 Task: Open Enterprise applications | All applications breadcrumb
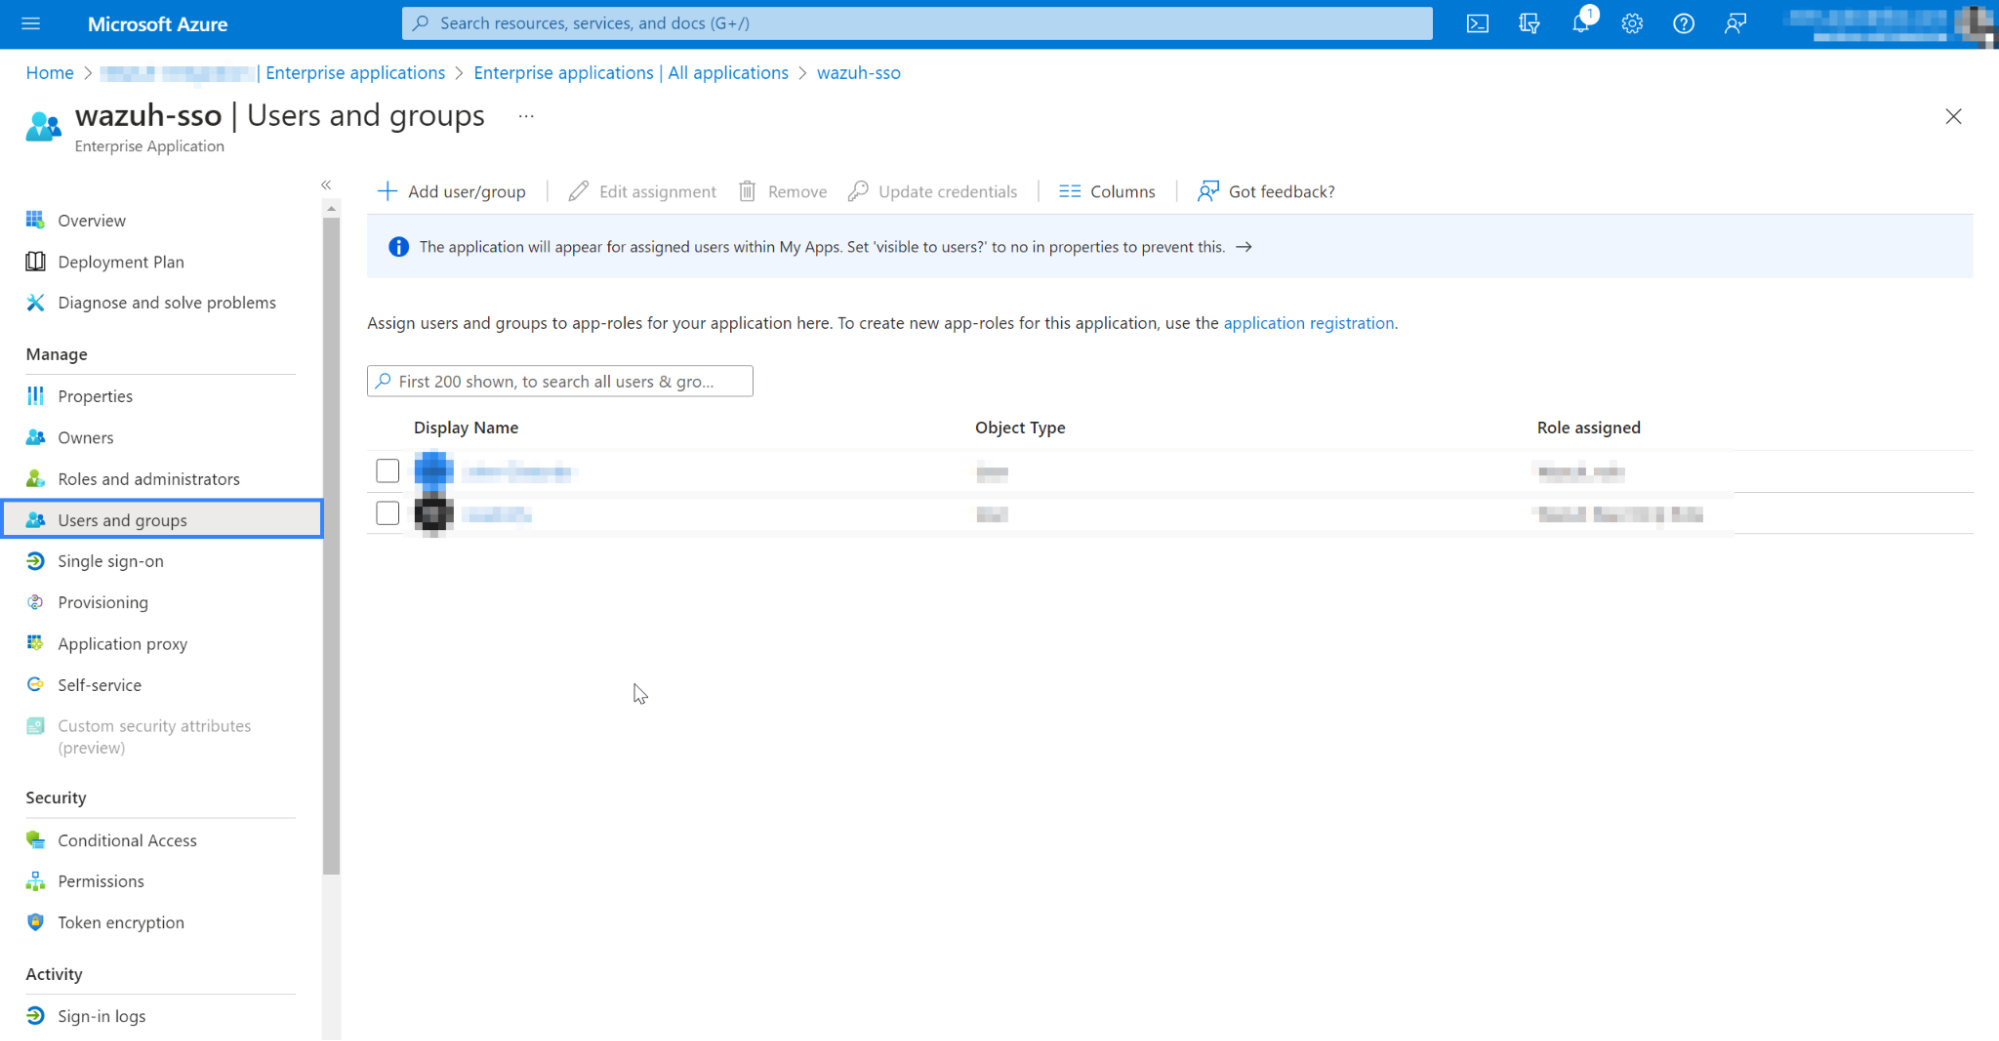pos(631,73)
